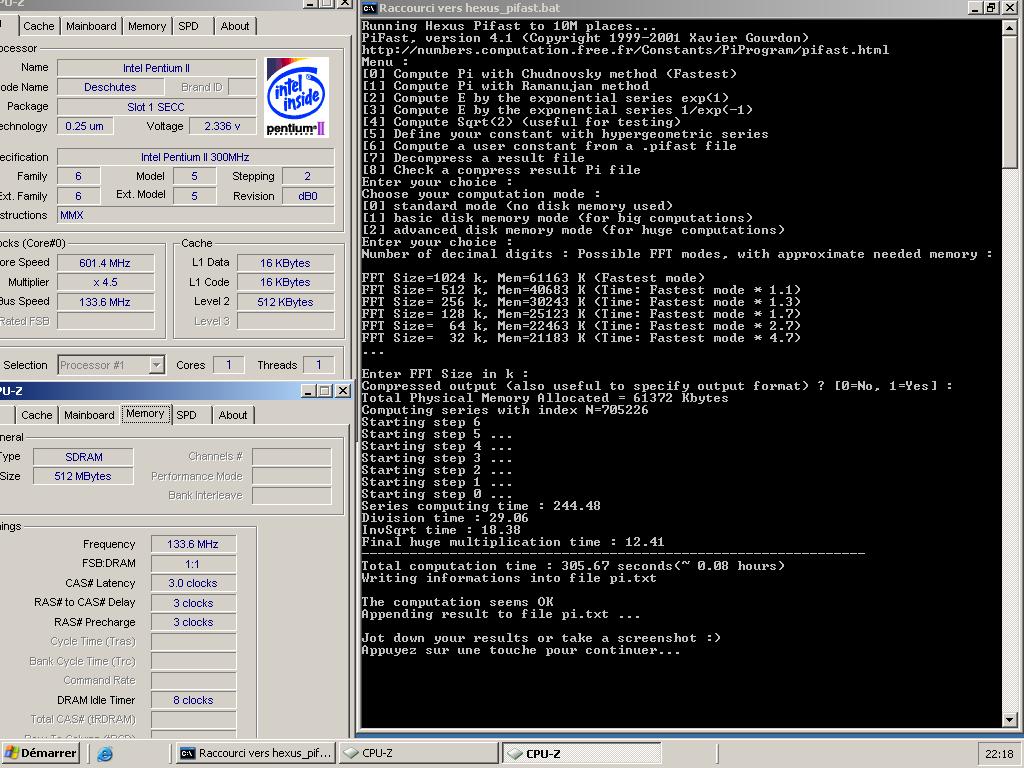Click the Slot 1 SECC package value

(157, 106)
